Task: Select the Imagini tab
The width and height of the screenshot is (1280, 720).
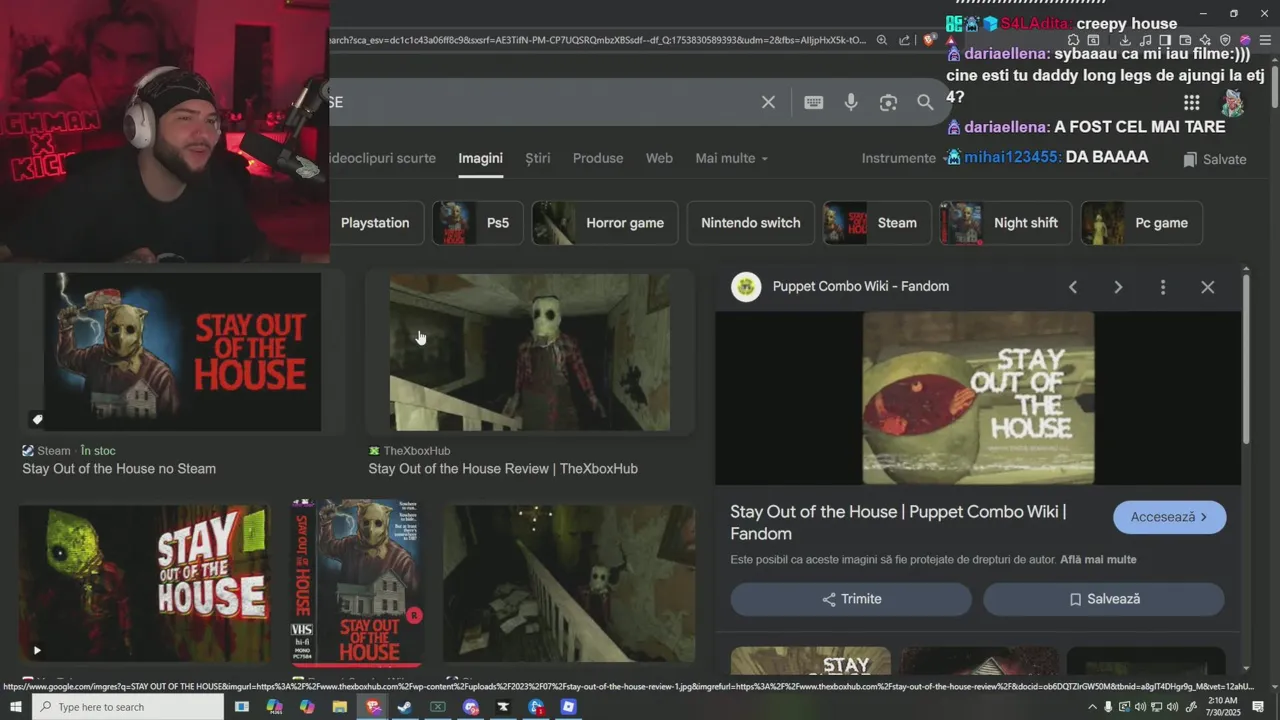Action: (480, 158)
